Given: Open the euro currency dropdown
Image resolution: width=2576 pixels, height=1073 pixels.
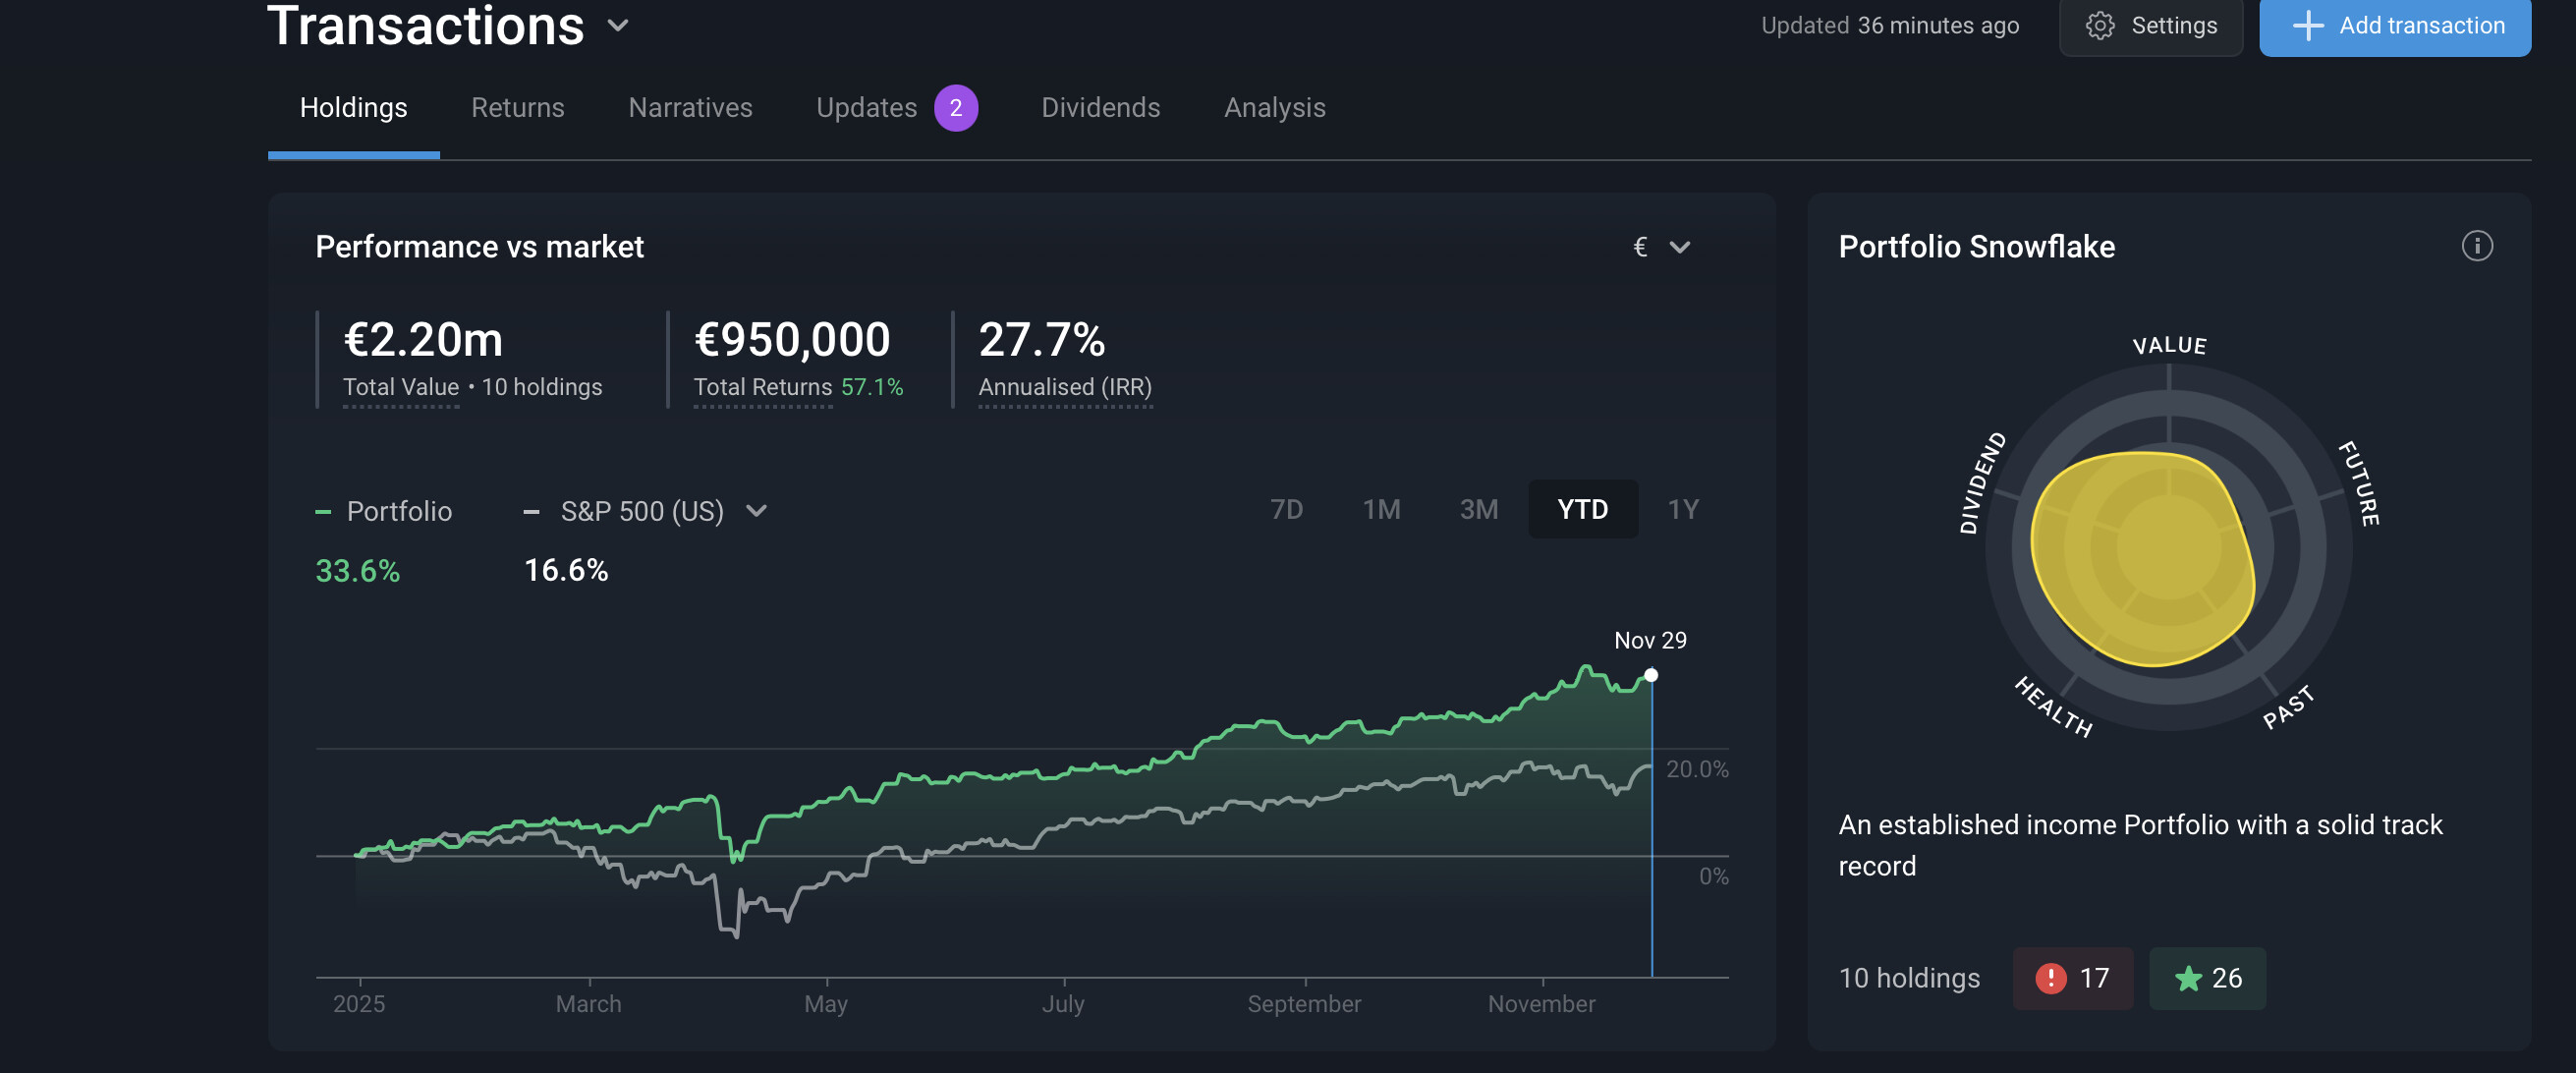Looking at the screenshot, I should [x=1661, y=246].
